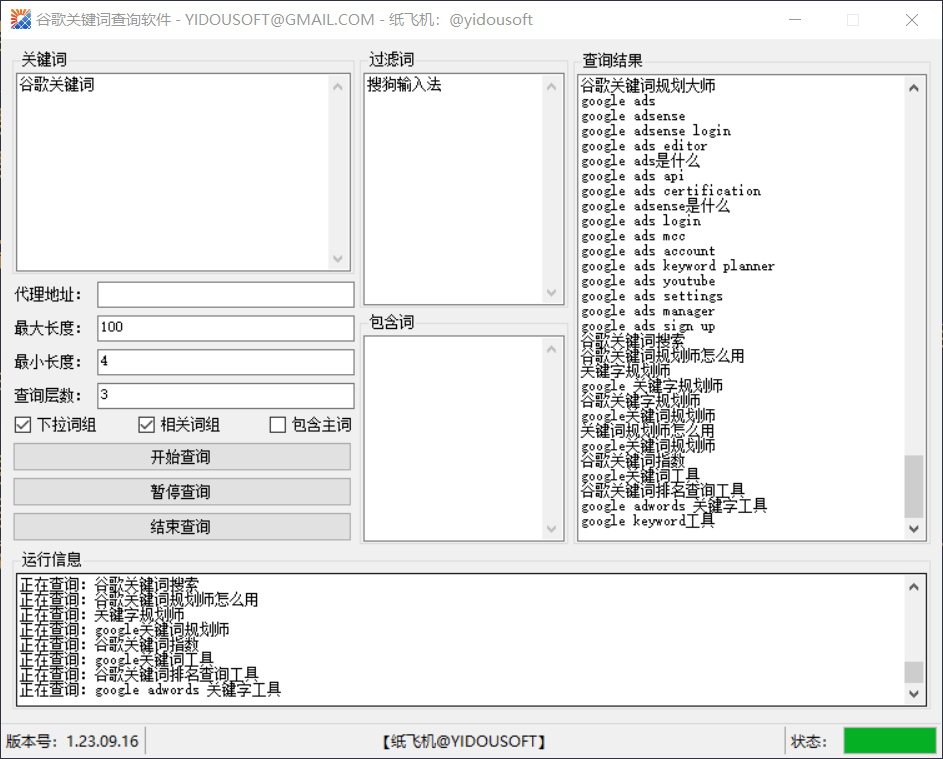The image size is (943, 759).
Task: Click the 最大长度 field showing 100
Action: (226, 328)
